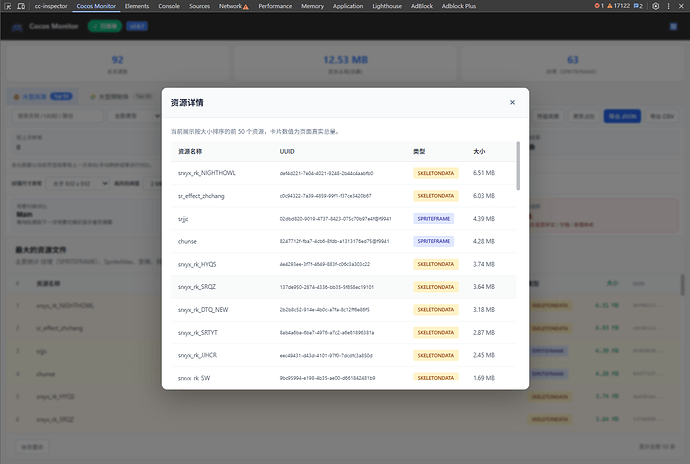Screen dimensions: 690x464
Task: Open the Application tab
Action: pyautogui.click(x=348, y=6)
